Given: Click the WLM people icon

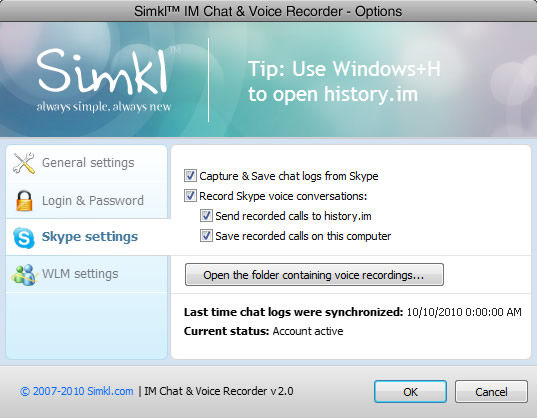Looking at the screenshot, I should 24,275.
